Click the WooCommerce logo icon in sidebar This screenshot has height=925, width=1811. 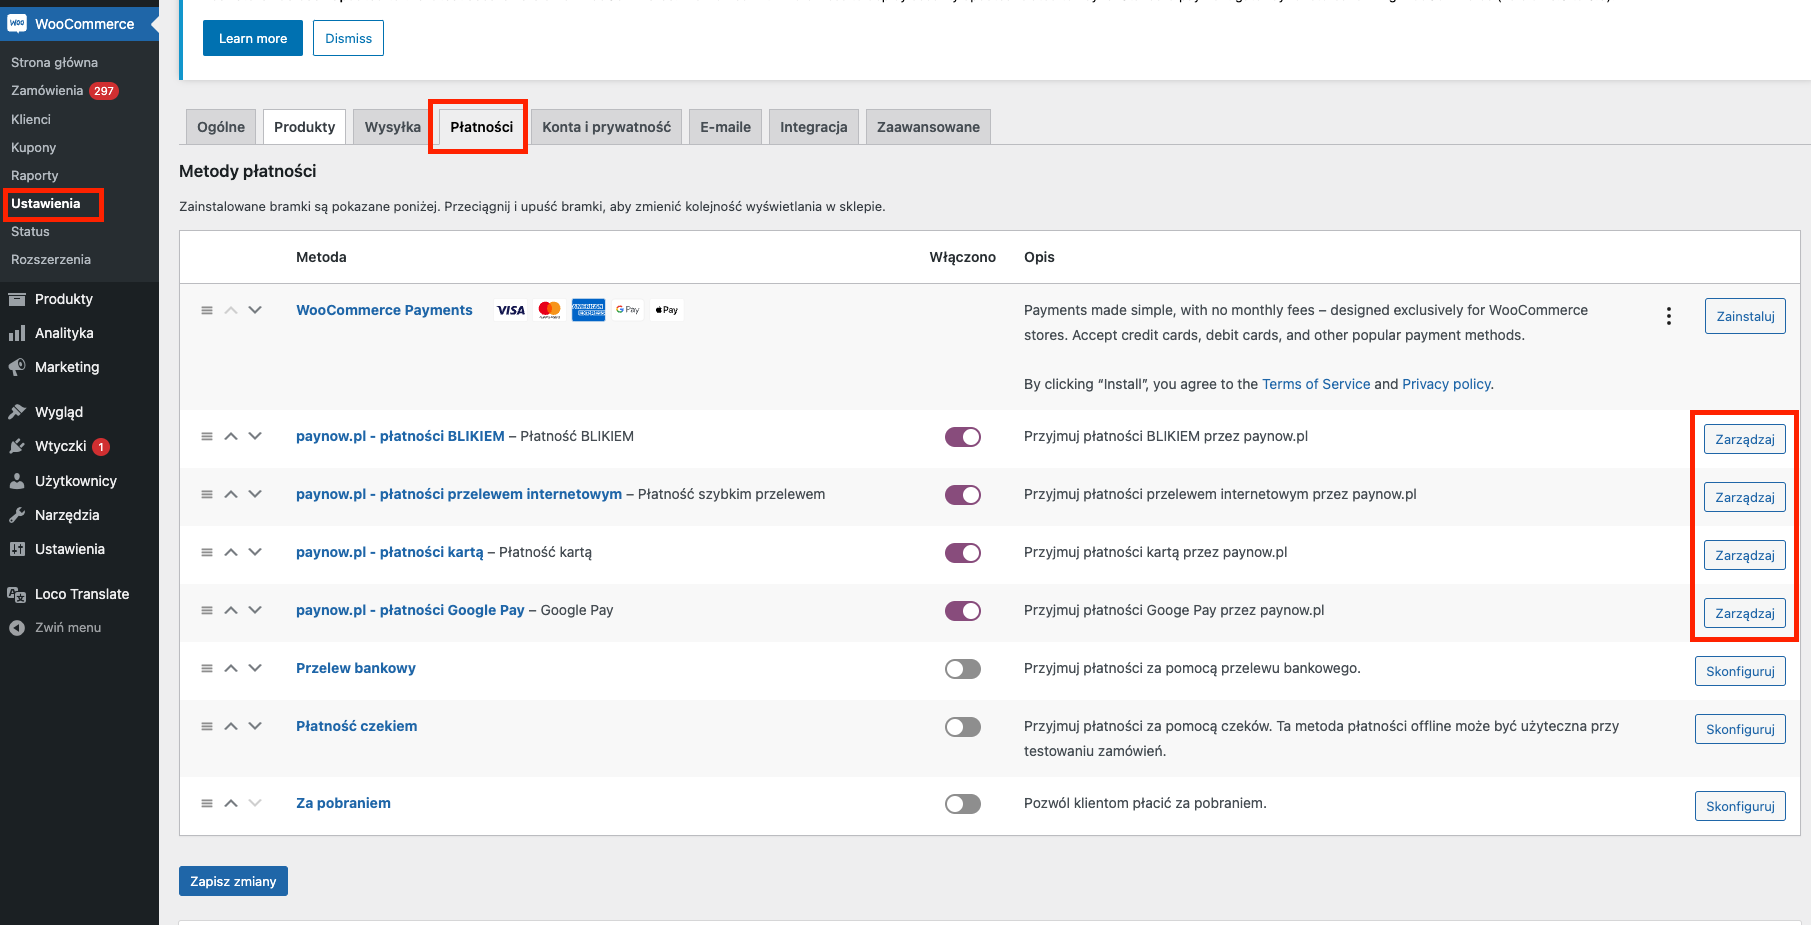pyautogui.click(x=17, y=23)
